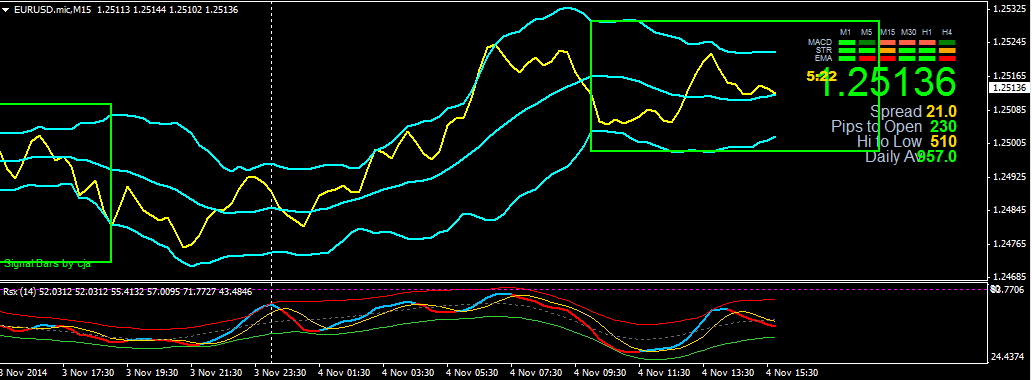Click the Spread 21.0 readout
Screen dimensions: 1032x380
[914, 111]
